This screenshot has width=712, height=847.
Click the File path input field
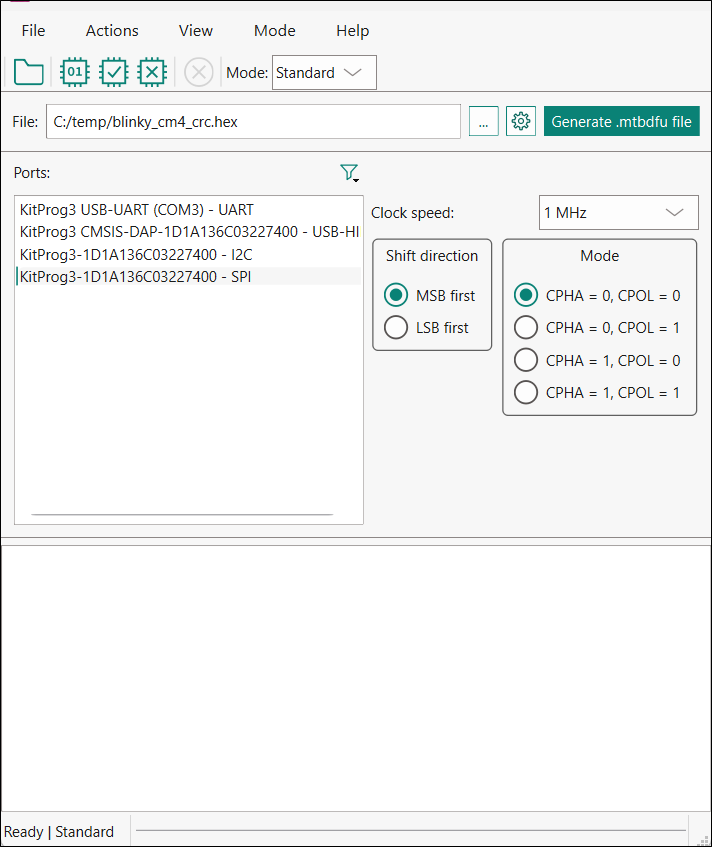click(253, 122)
